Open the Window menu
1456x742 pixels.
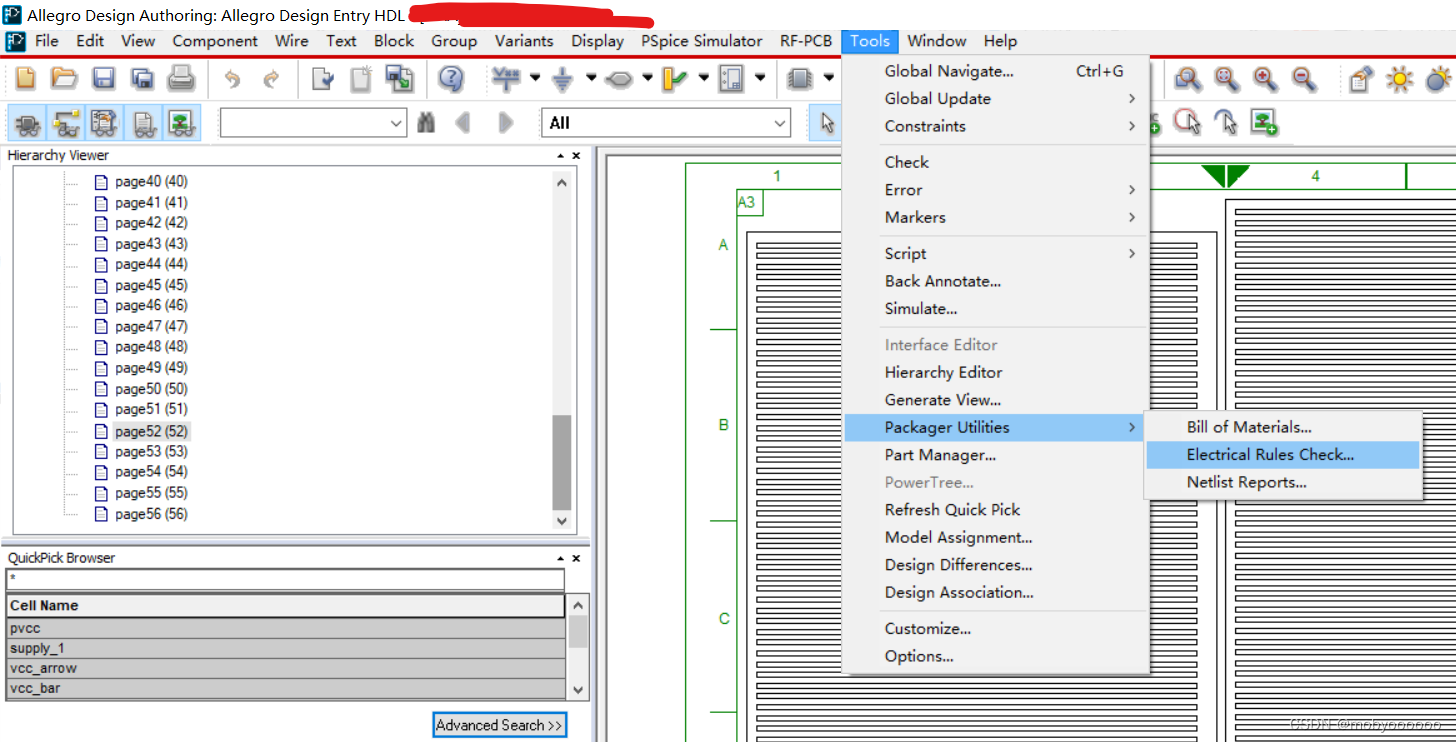coord(936,41)
